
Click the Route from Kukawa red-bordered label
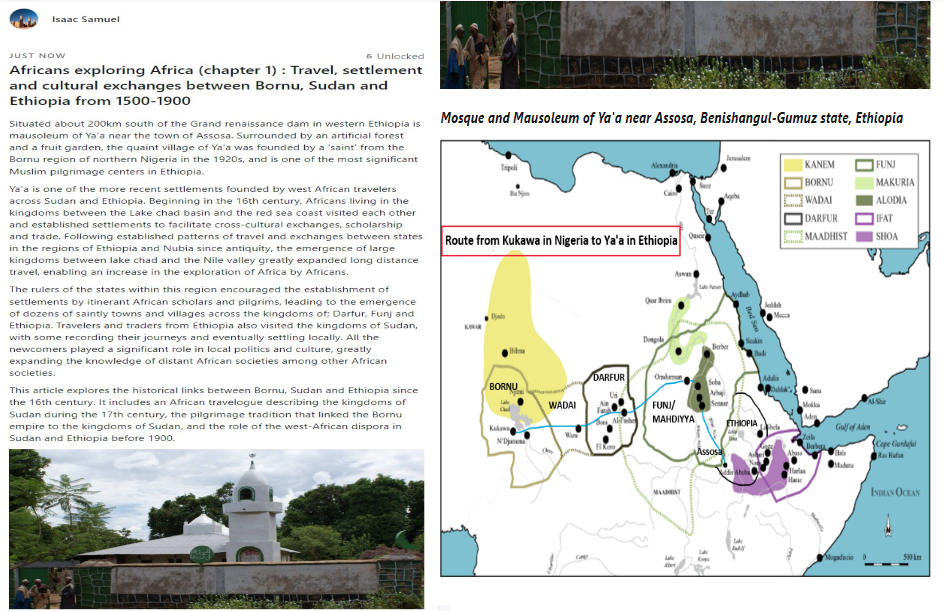click(x=561, y=241)
